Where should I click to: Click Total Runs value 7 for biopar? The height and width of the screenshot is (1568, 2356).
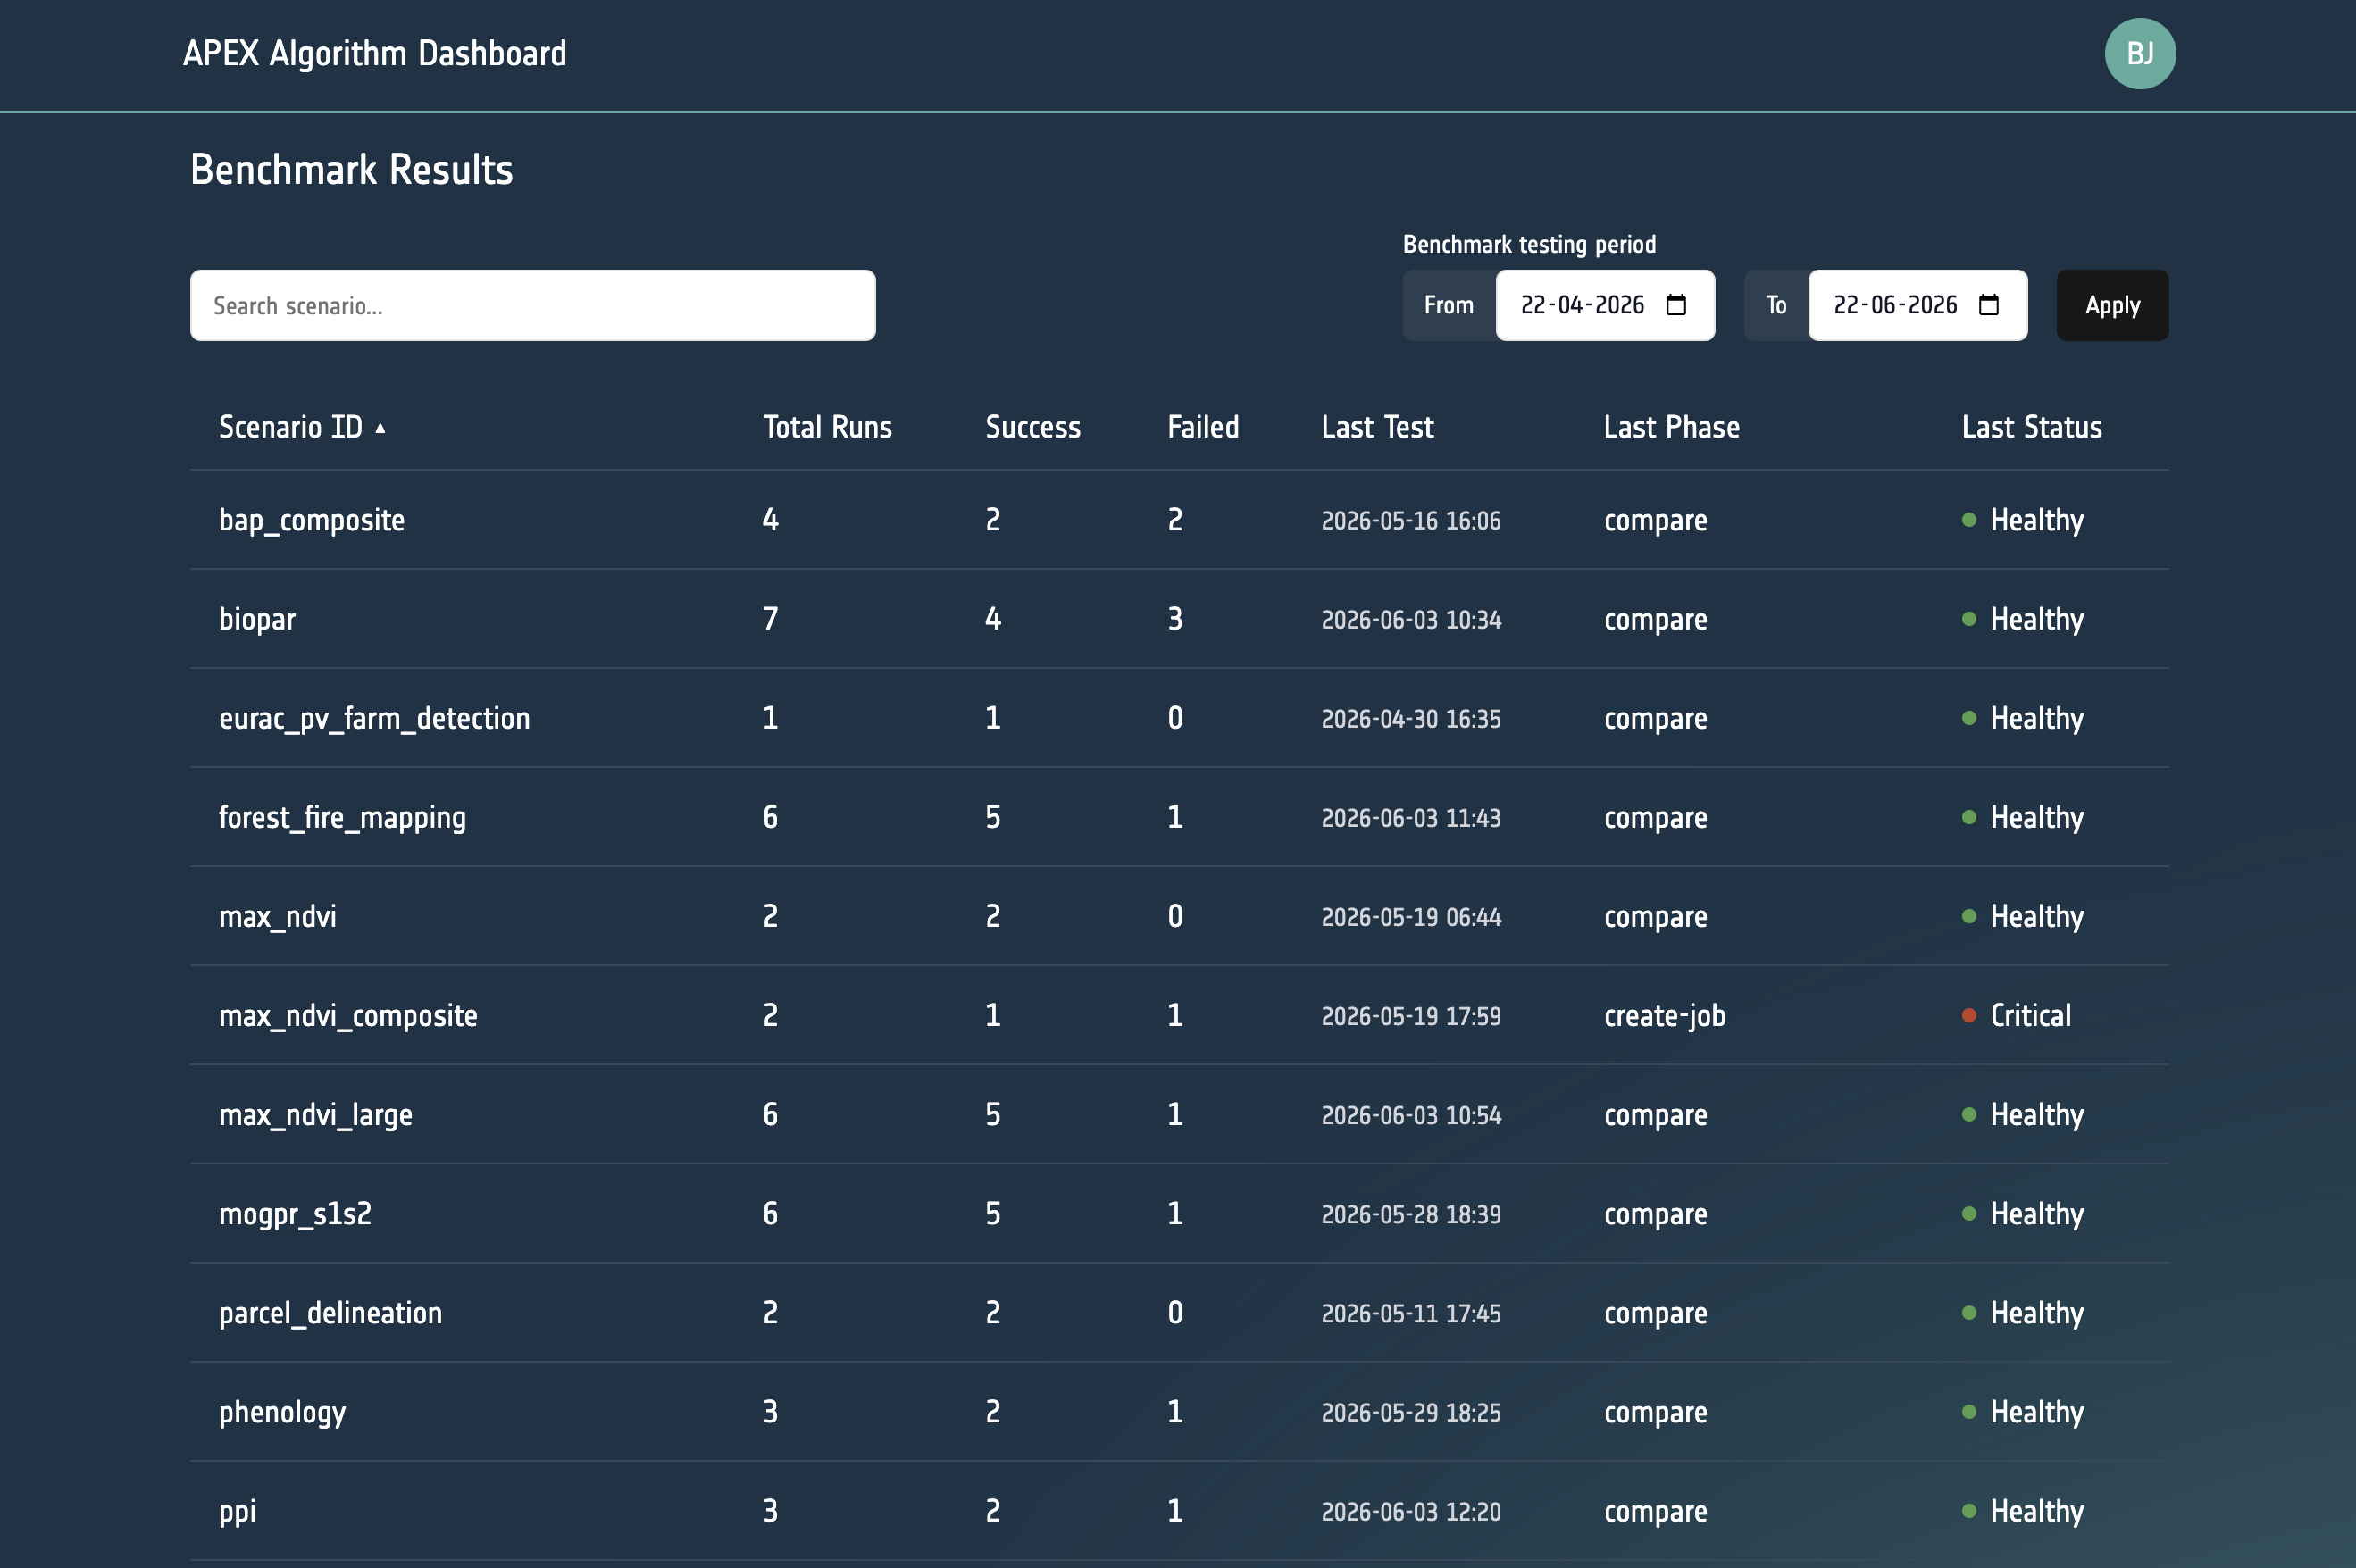770,619
